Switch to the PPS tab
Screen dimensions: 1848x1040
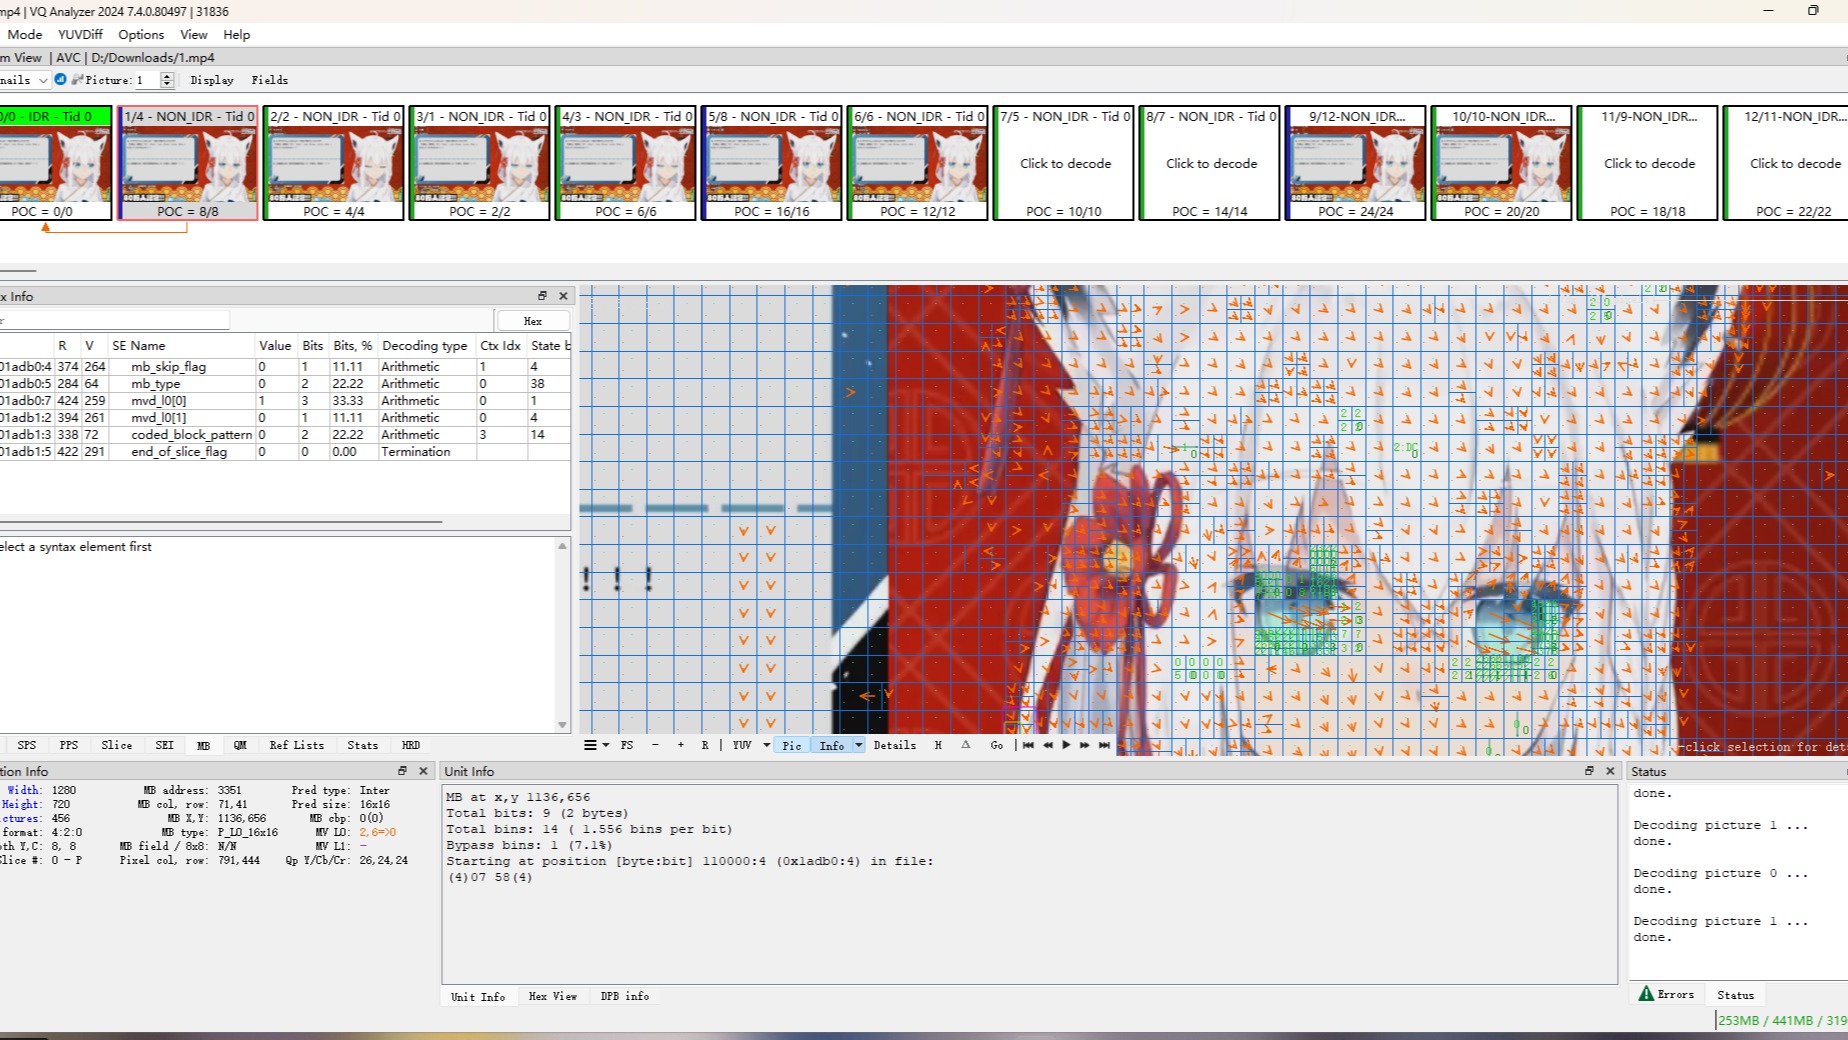point(68,745)
